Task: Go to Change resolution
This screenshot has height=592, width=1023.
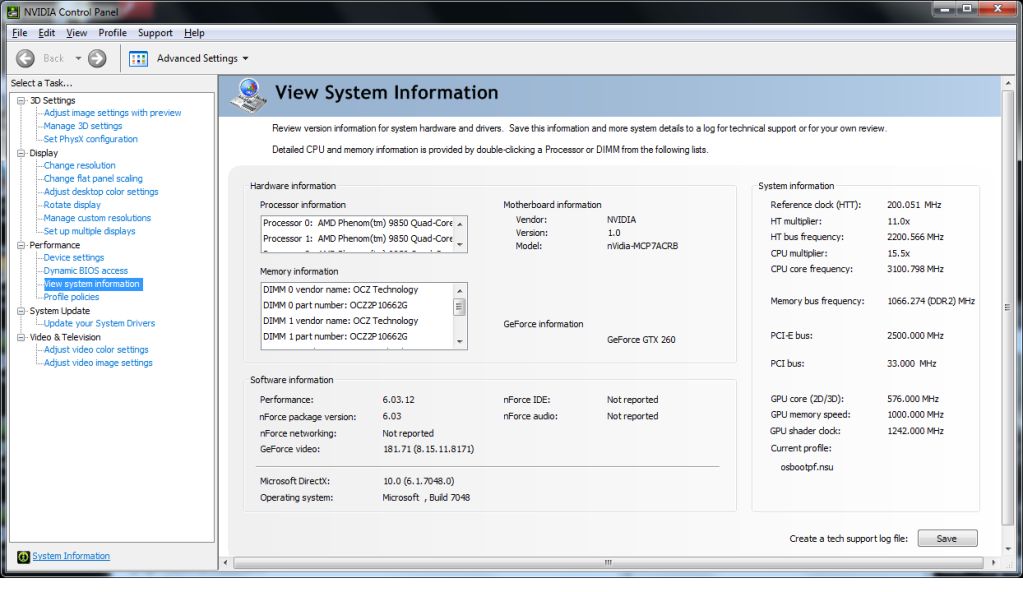Action: tap(80, 166)
